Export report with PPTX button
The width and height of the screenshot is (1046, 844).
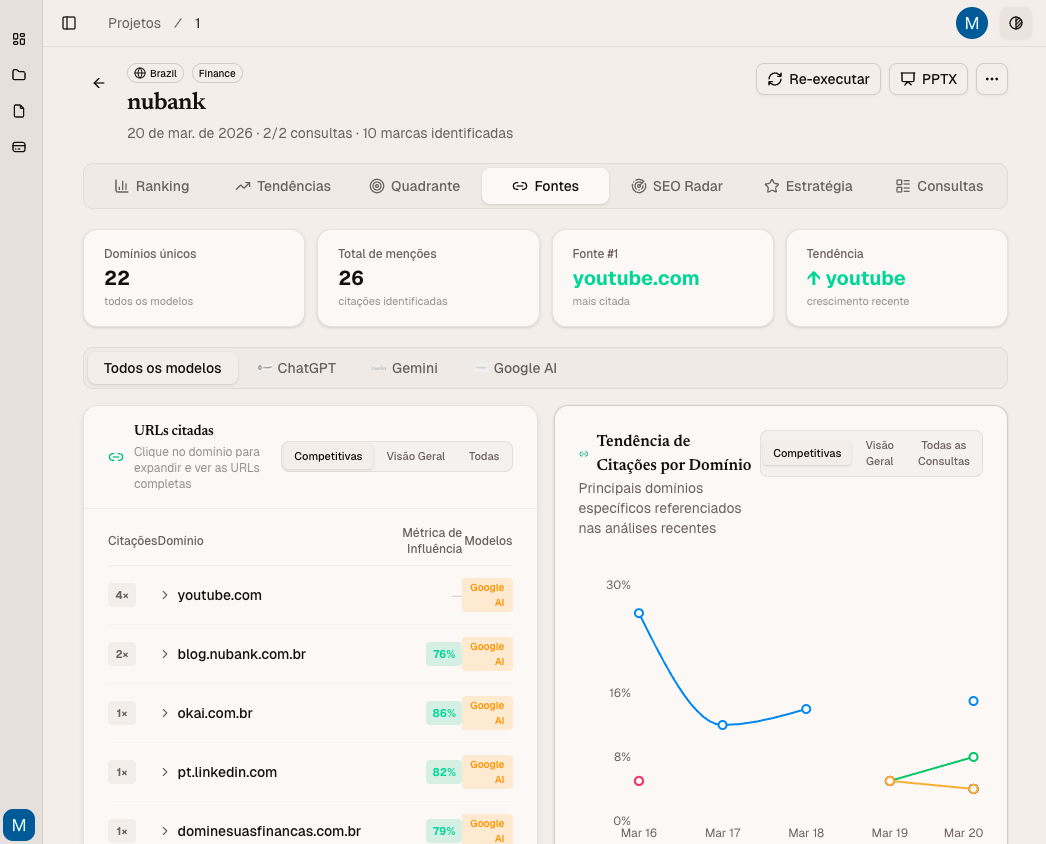pos(928,79)
